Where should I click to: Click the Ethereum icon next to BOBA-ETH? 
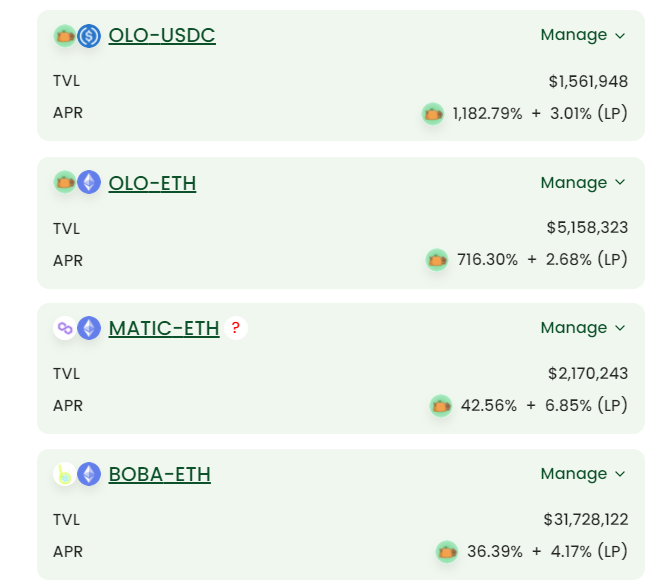[89, 474]
